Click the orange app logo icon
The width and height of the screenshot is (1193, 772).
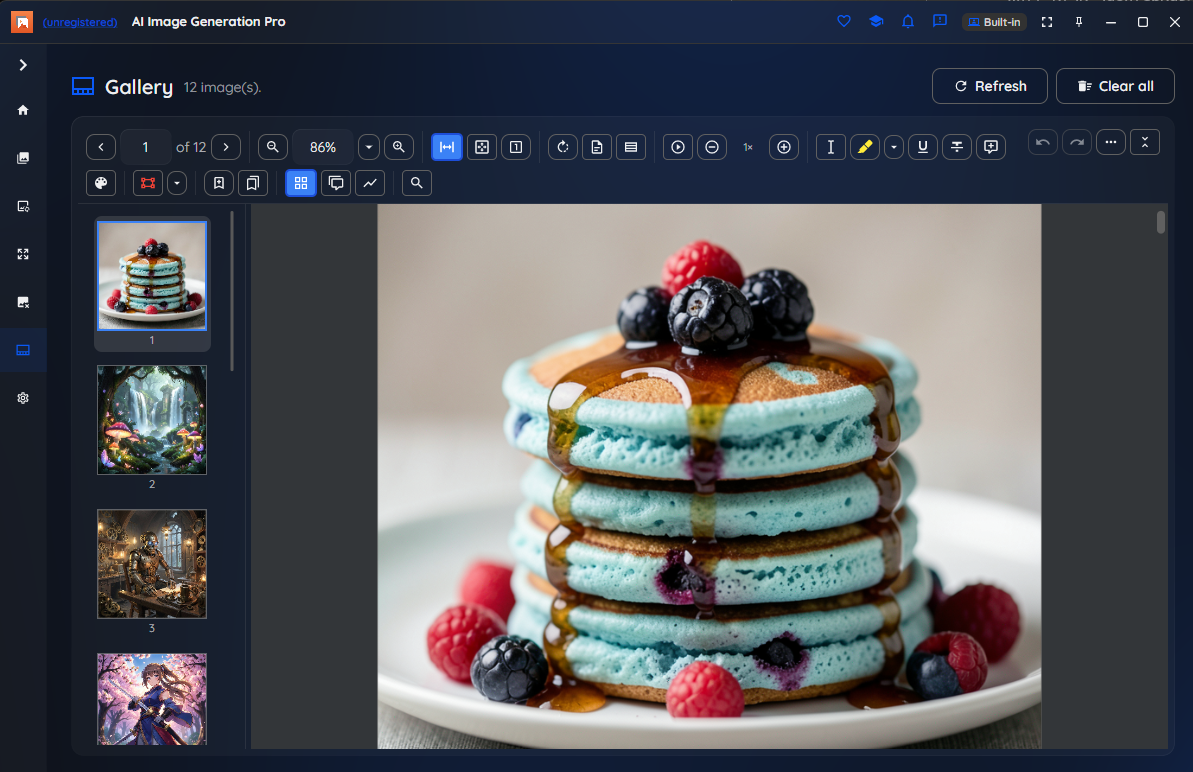point(22,22)
